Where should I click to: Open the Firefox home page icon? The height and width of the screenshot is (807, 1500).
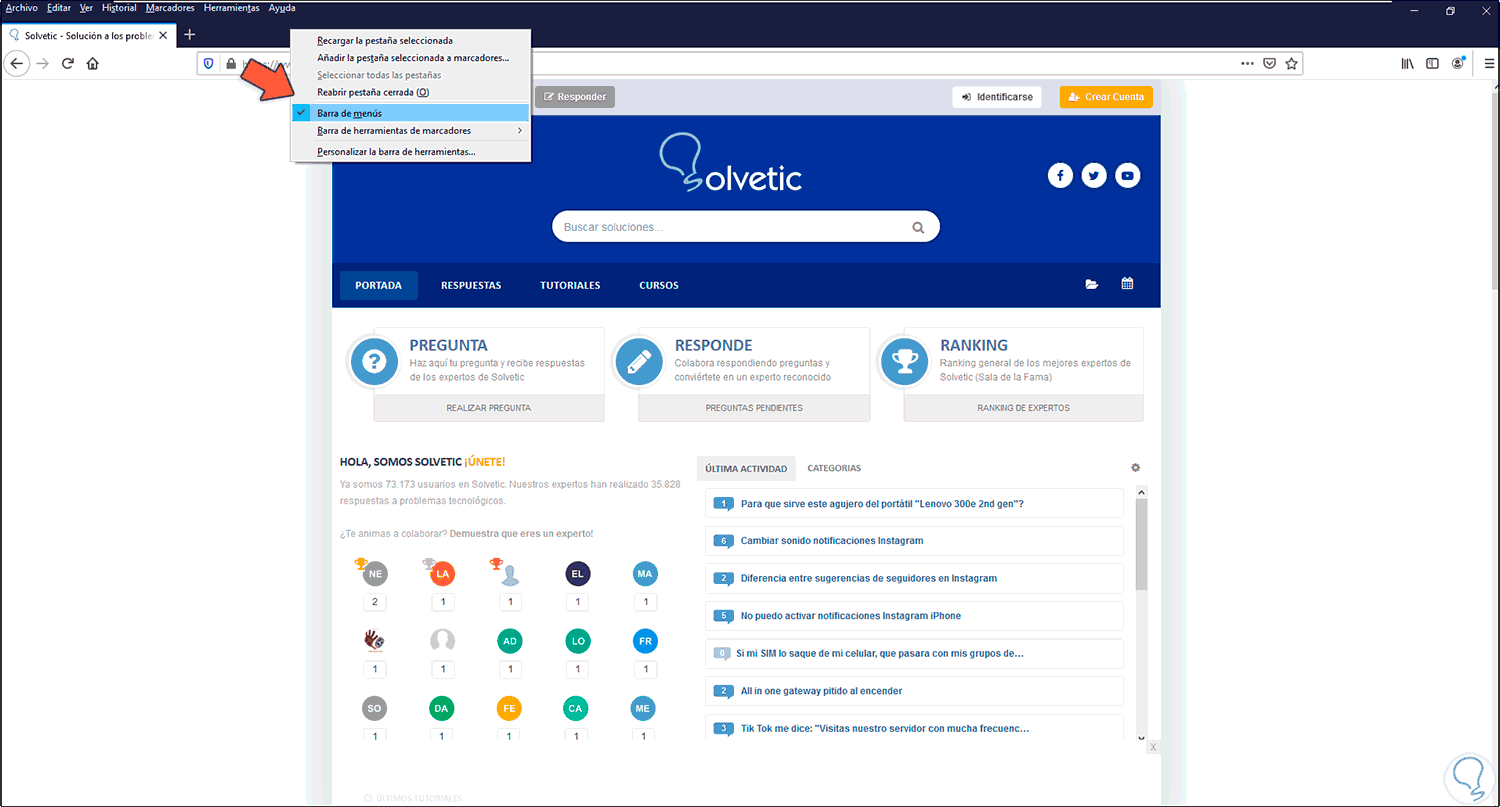(x=93, y=63)
